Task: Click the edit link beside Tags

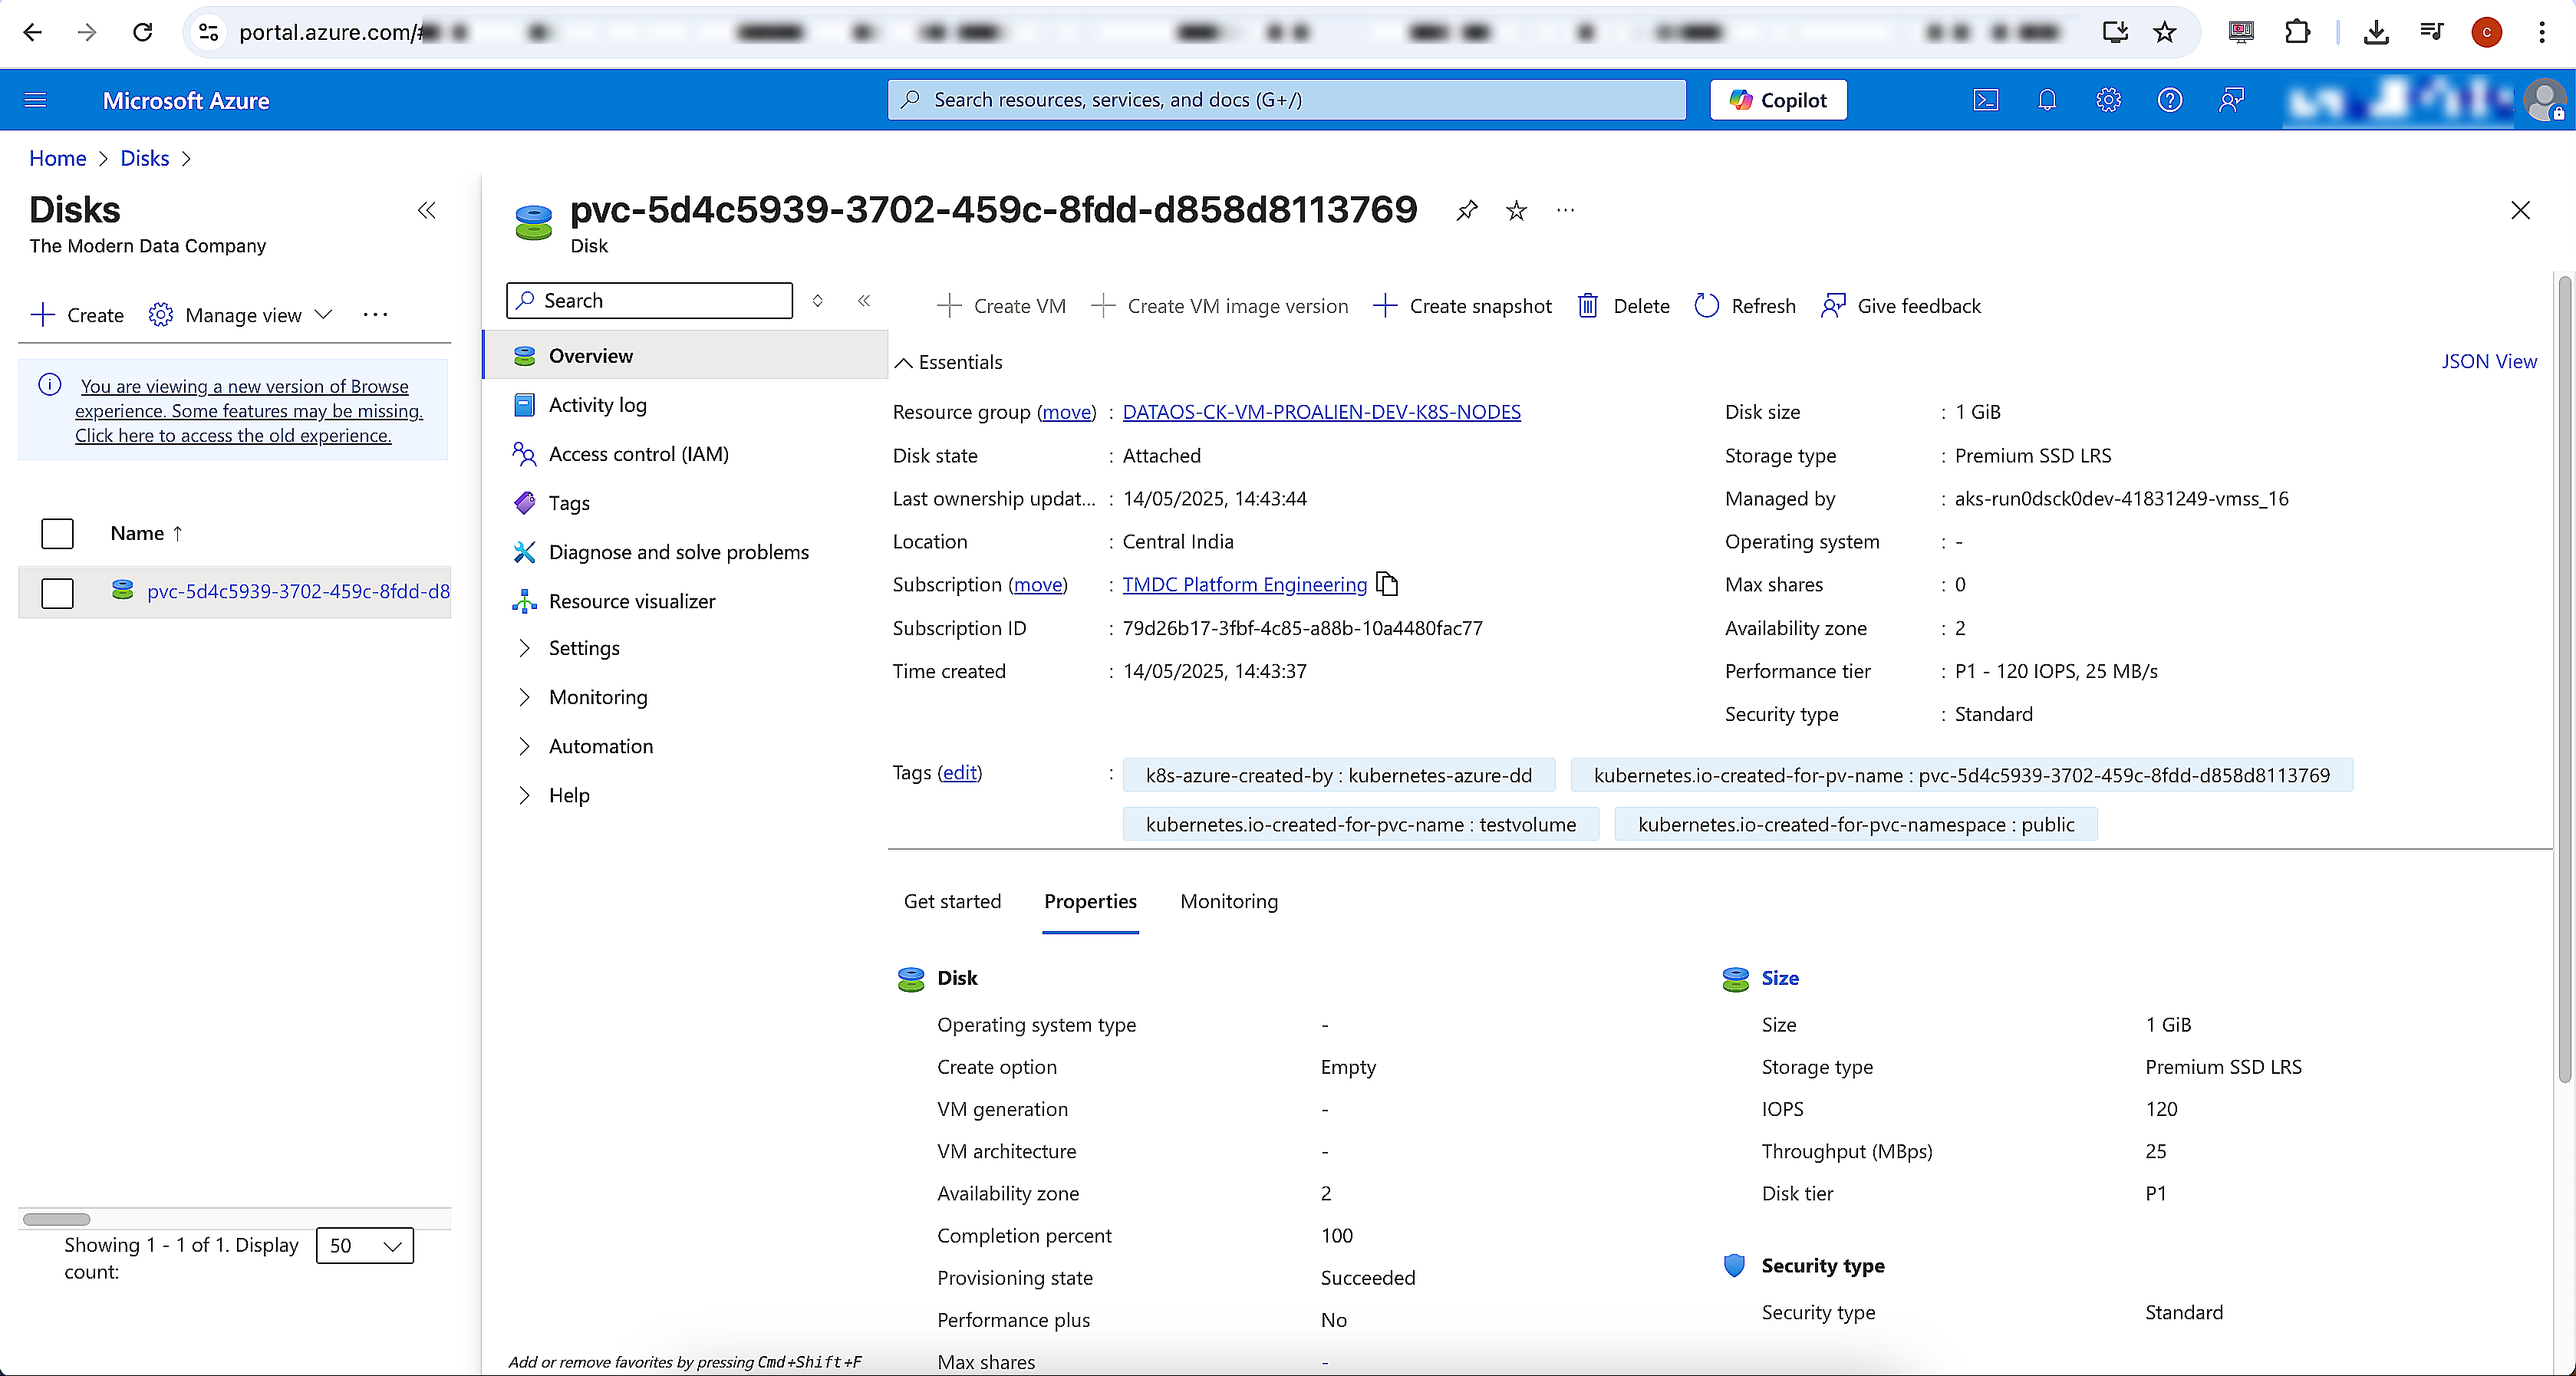Action: click(959, 772)
